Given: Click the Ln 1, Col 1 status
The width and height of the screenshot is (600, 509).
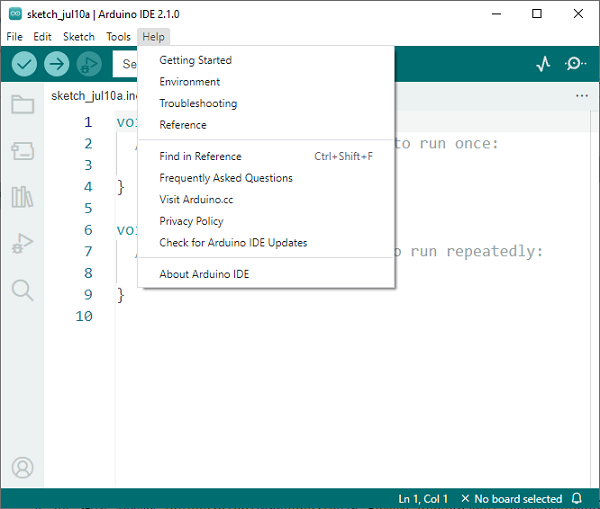Looking at the screenshot, I should pos(423,499).
